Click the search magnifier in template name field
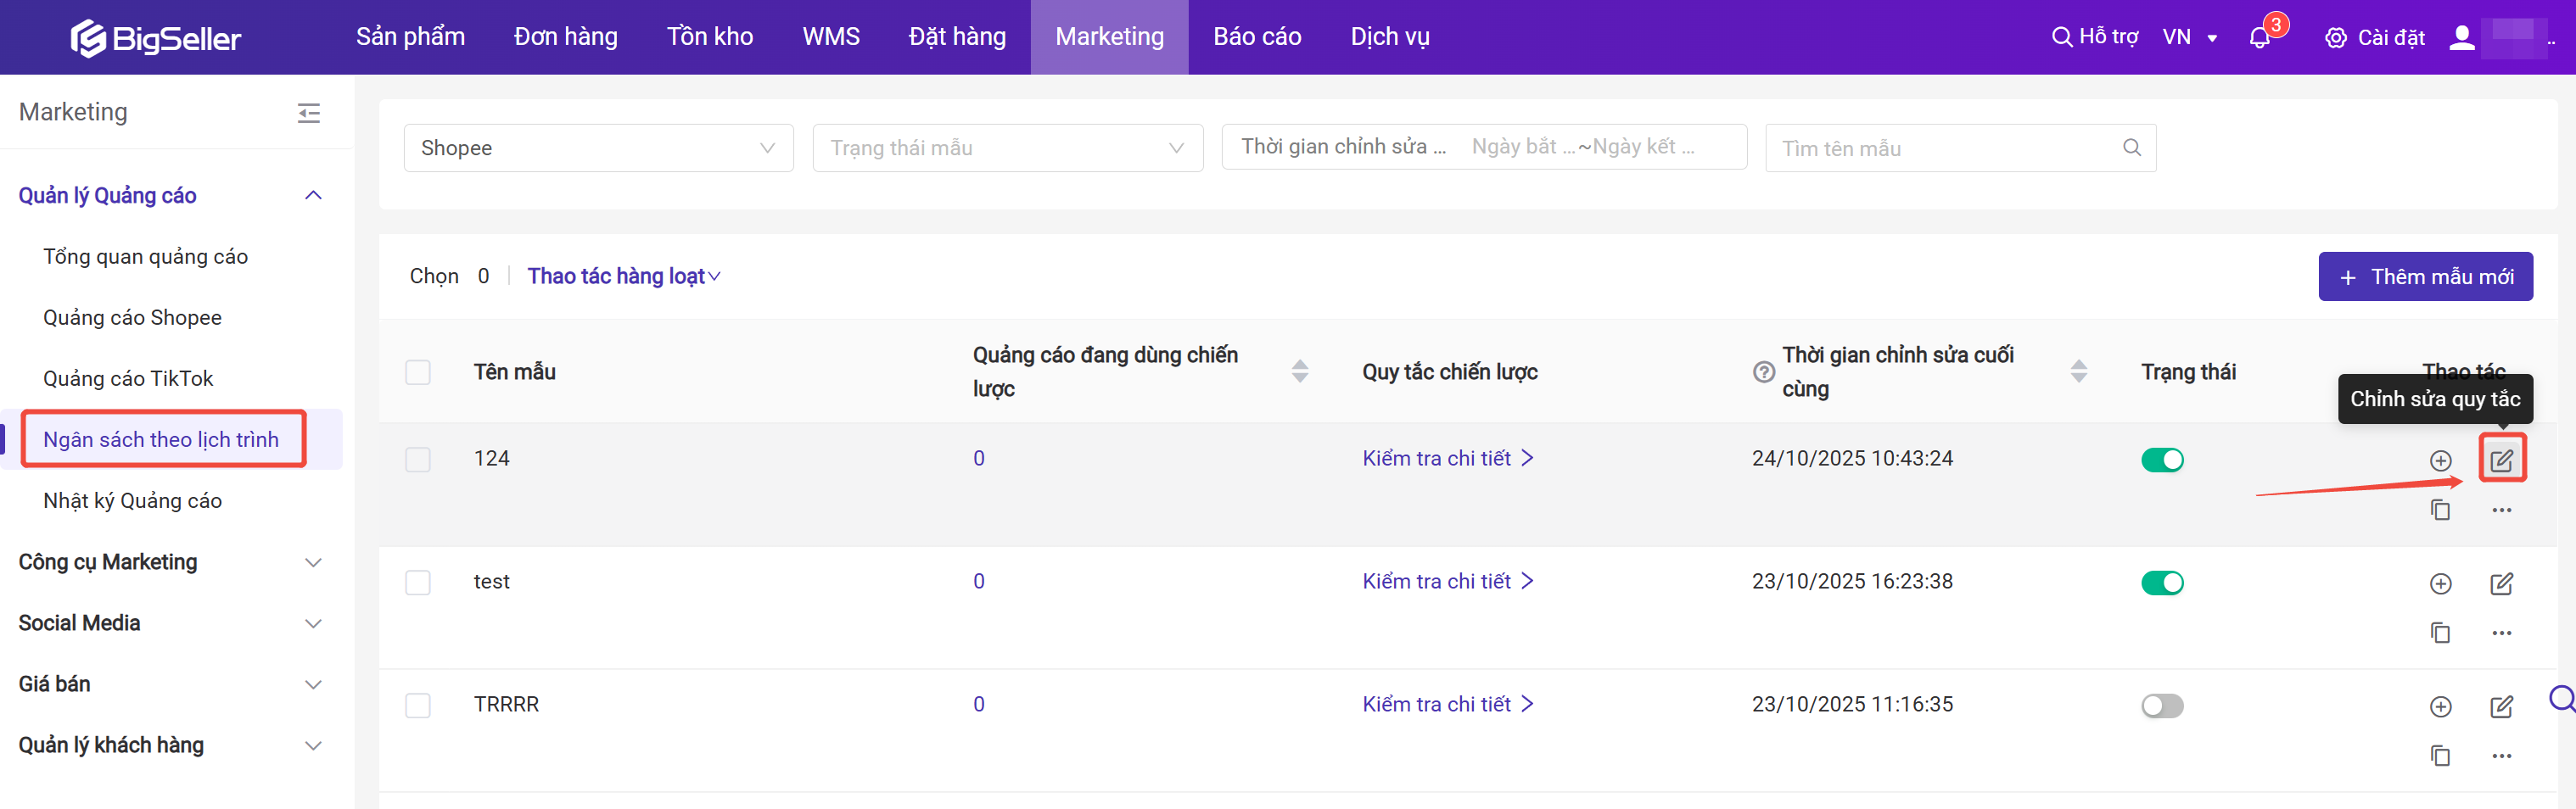The width and height of the screenshot is (2576, 809). pos(2131,148)
